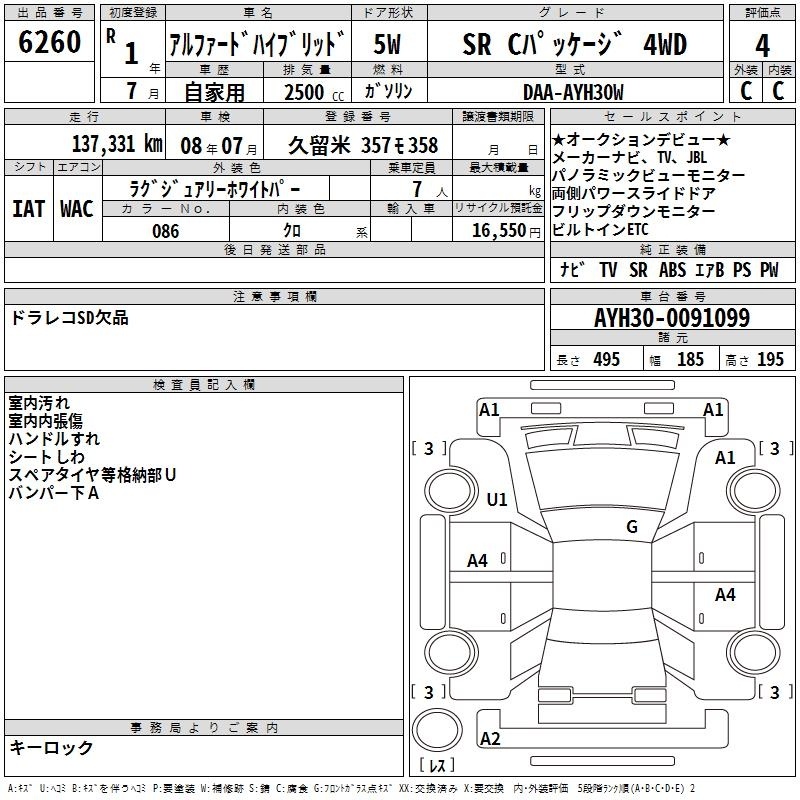The width and height of the screenshot is (800, 800).
Task: Click the car name アルファードハイブリッド
Action: (256, 45)
